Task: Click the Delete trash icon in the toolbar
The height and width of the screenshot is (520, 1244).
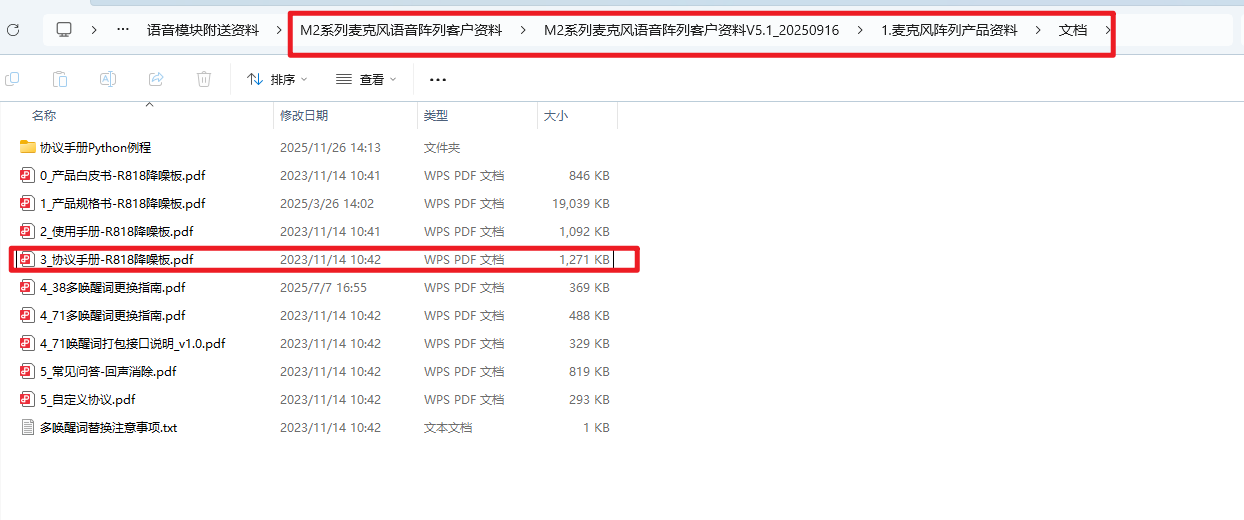Action: tap(204, 79)
